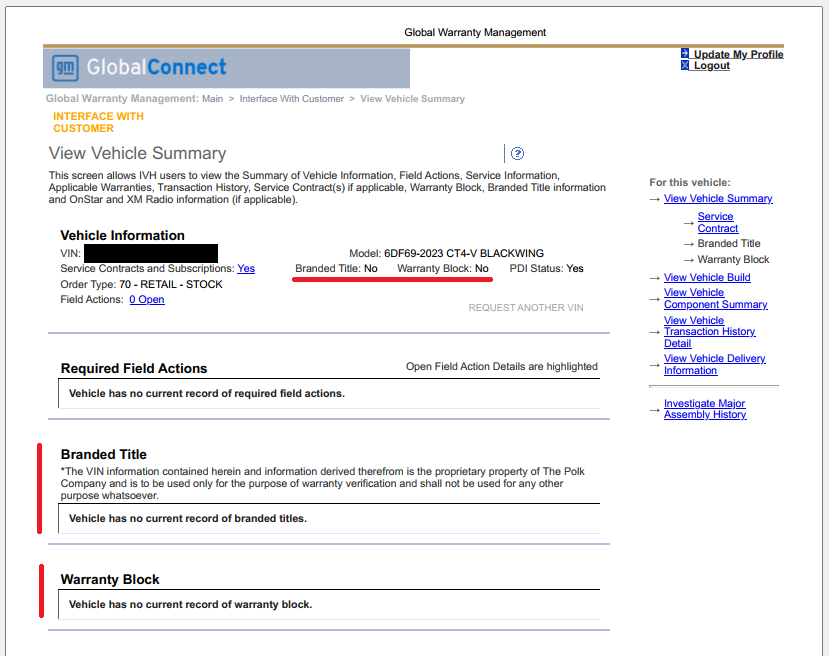
Task: Click the Update My Profile arrow icon
Action: click(x=685, y=53)
